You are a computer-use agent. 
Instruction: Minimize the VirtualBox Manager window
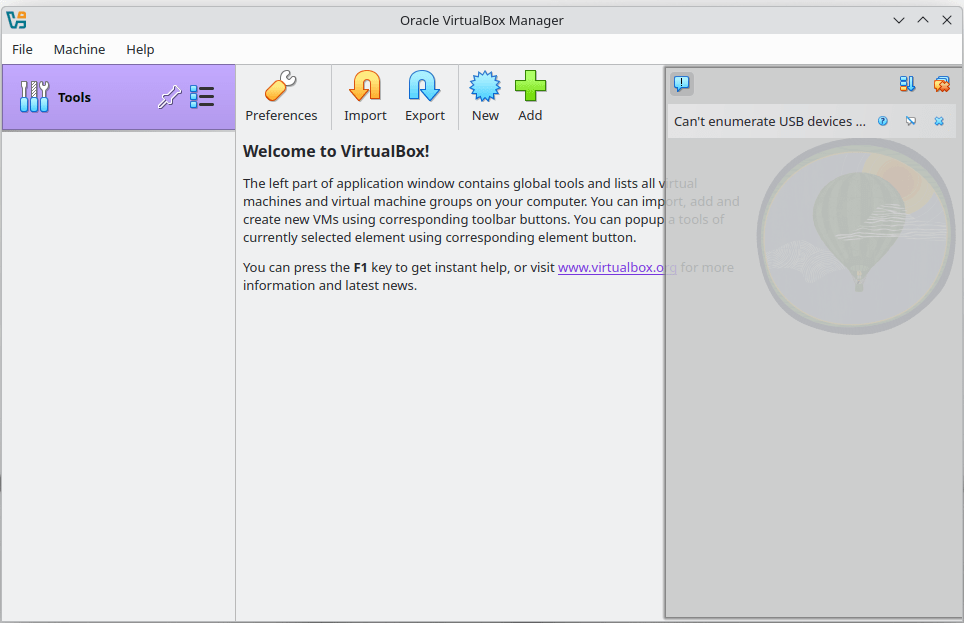[898, 20]
